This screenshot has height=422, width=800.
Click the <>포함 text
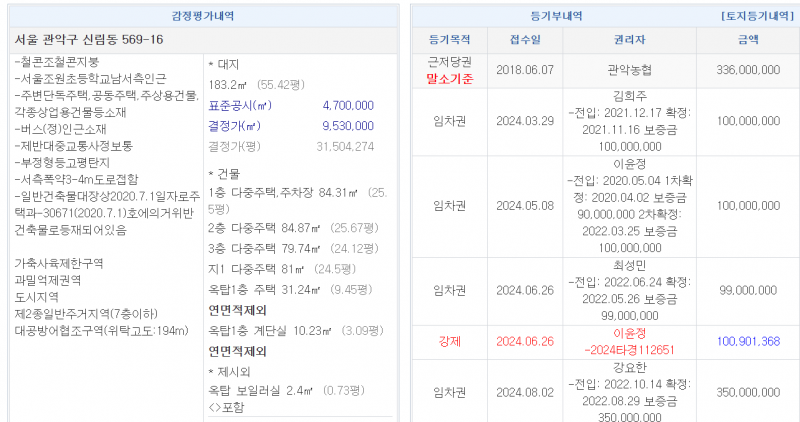pyautogui.click(x=226, y=407)
